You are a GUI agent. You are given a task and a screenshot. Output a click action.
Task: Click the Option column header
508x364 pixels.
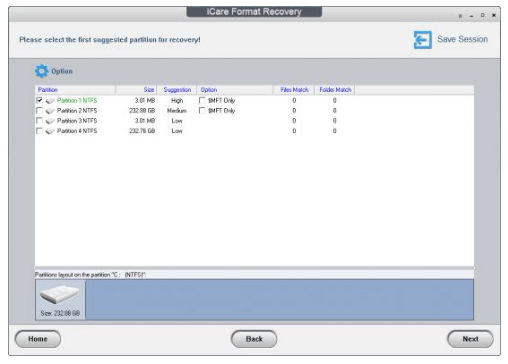coord(235,90)
